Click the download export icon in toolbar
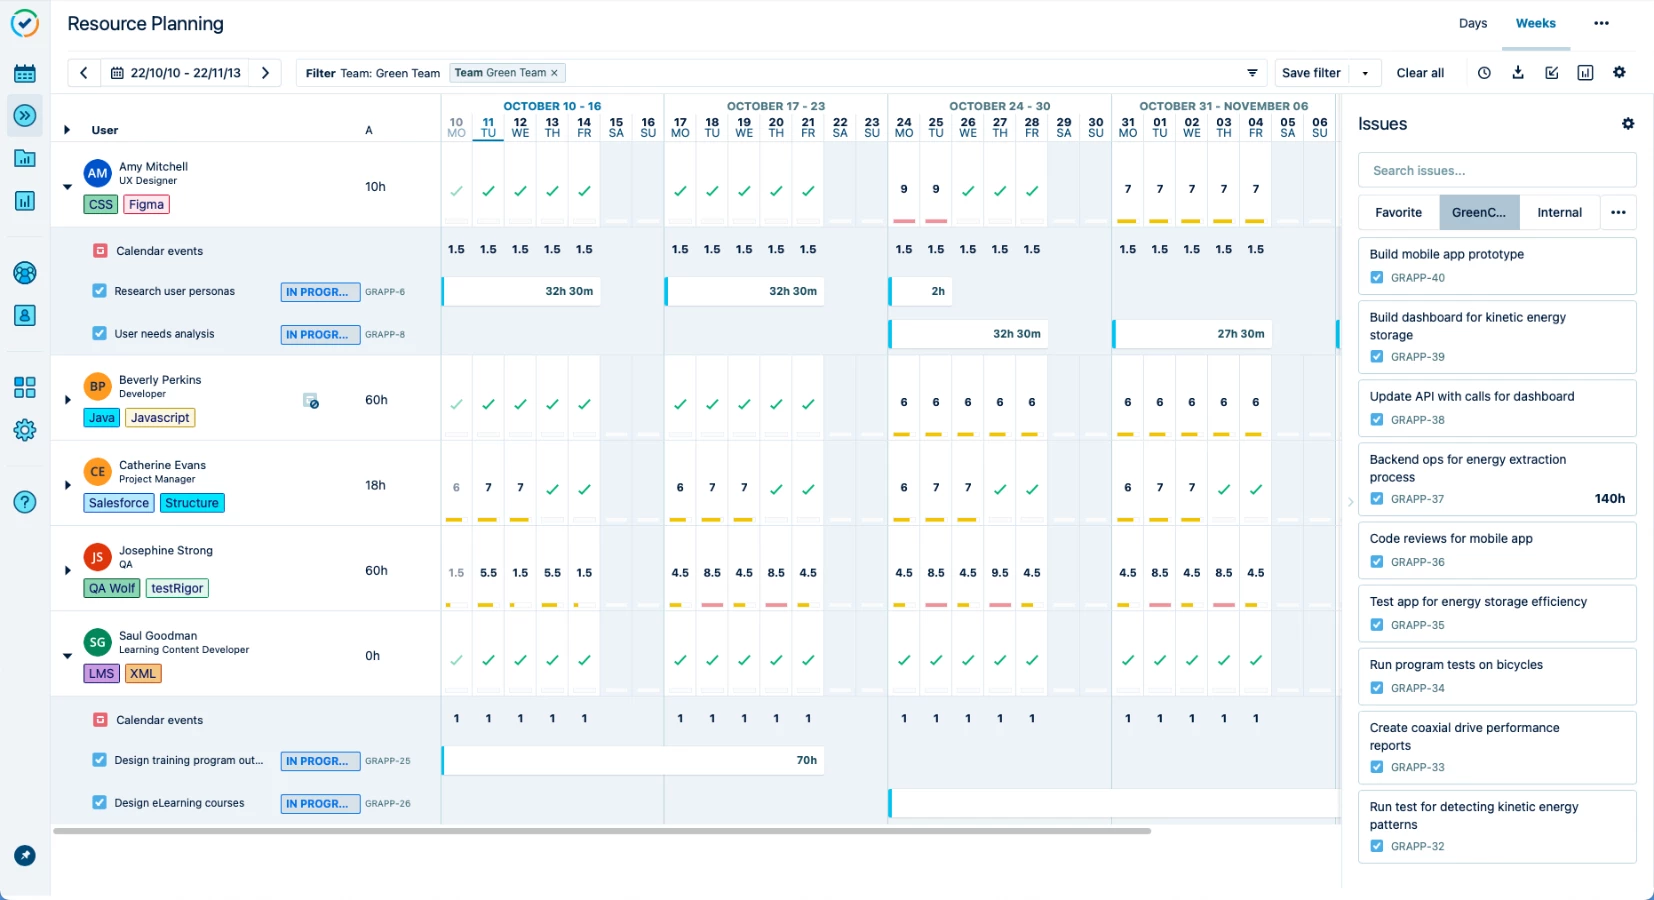The width and height of the screenshot is (1654, 900). click(x=1518, y=73)
